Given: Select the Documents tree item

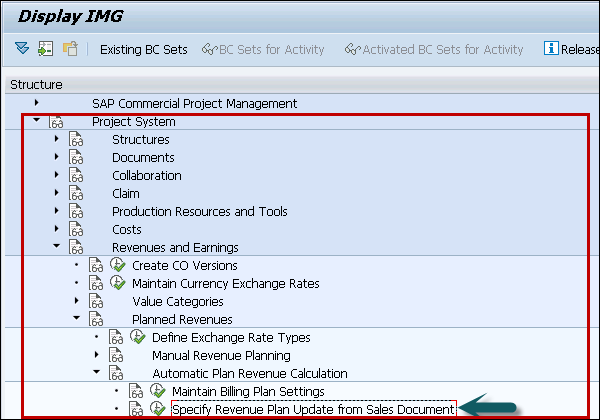Looking at the screenshot, I should pyautogui.click(x=143, y=158).
